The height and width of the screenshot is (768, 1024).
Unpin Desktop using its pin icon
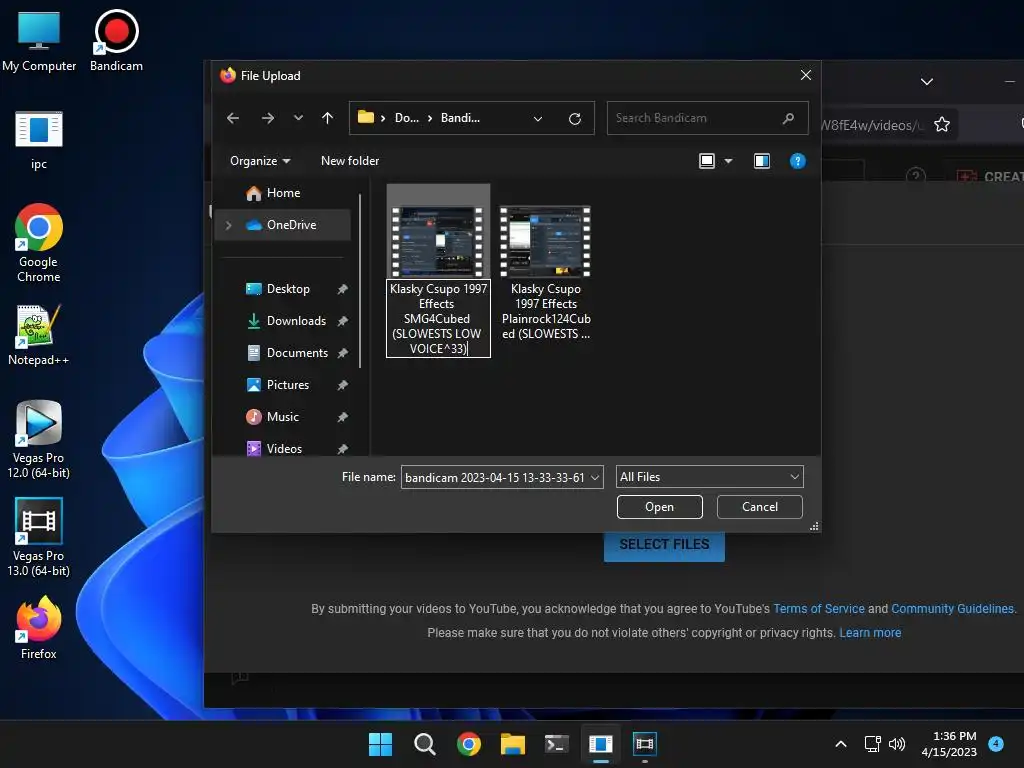click(x=342, y=289)
